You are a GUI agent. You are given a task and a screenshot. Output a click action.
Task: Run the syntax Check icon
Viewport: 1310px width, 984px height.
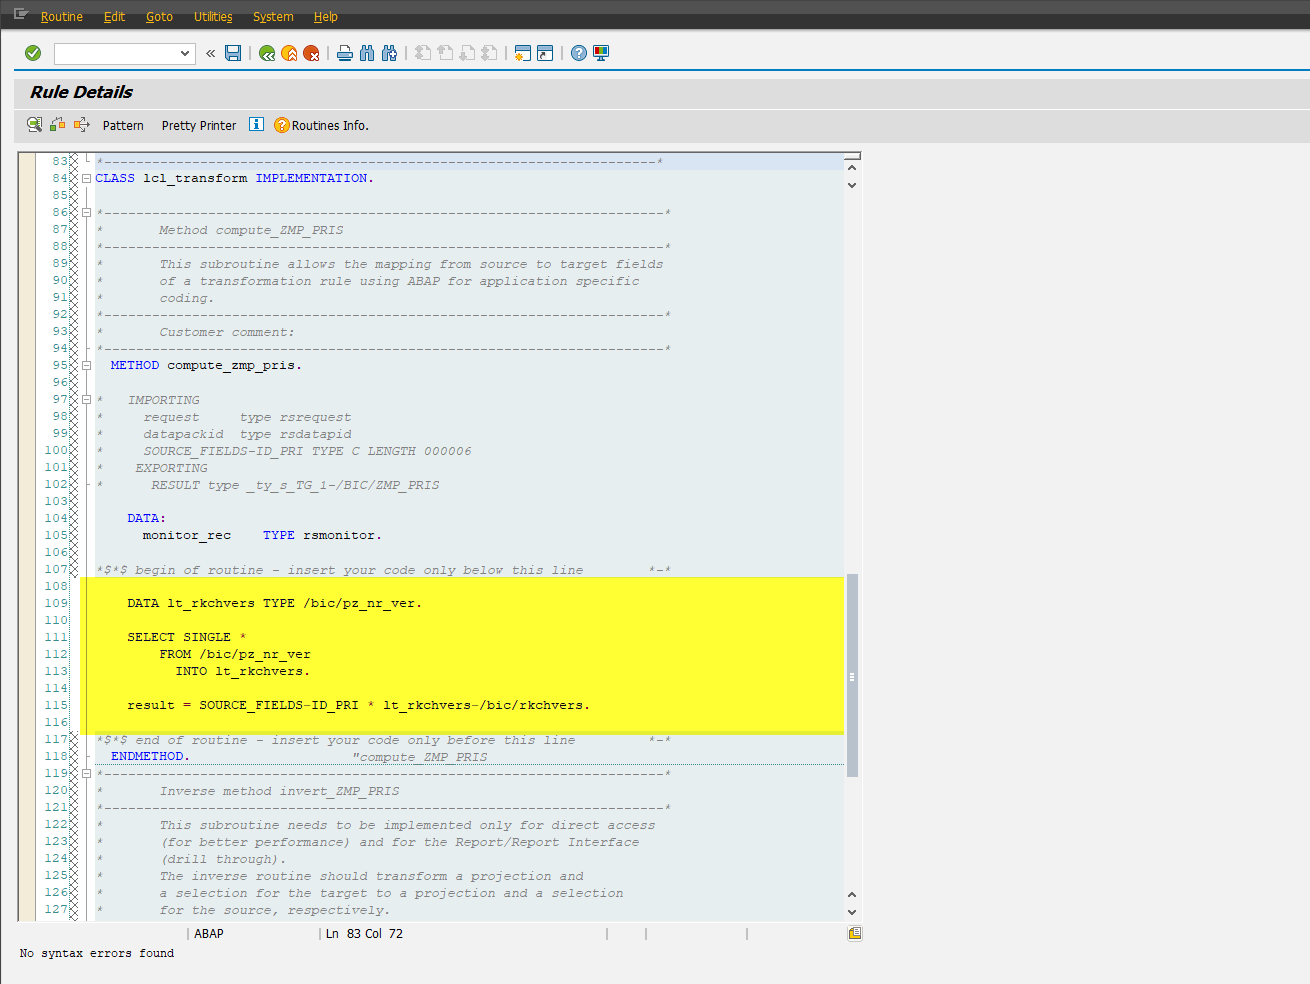tap(35, 124)
